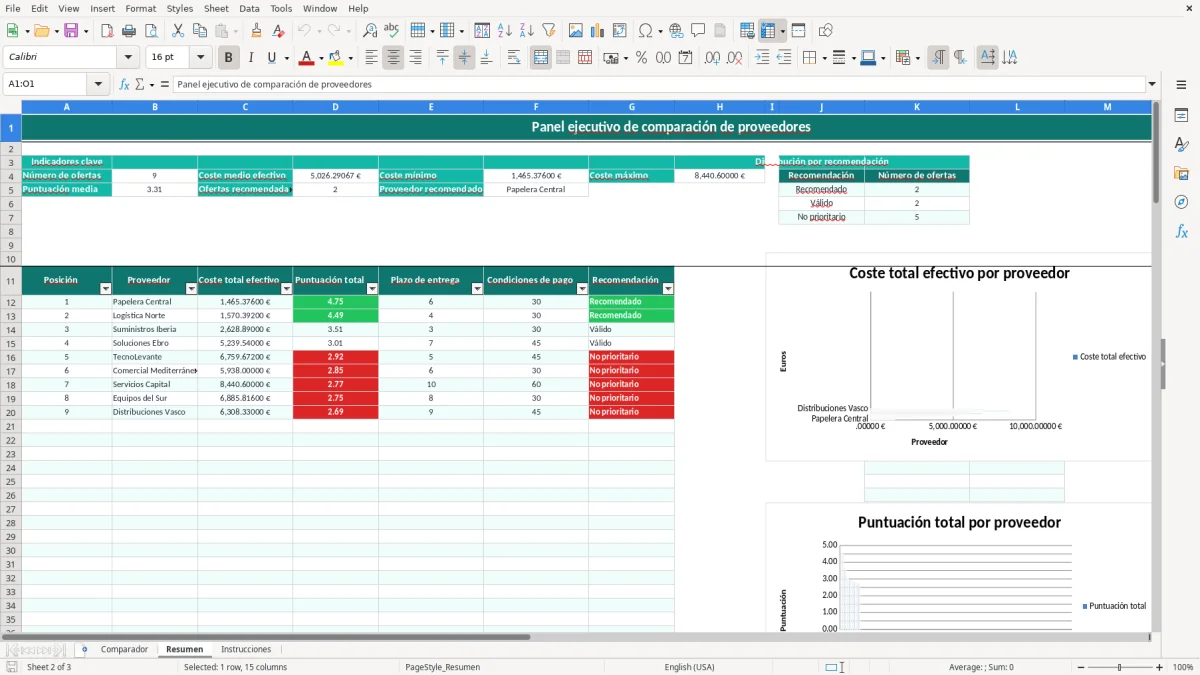This screenshot has width=1200, height=675.
Task: Open the Sheet menu
Action: [x=216, y=8]
